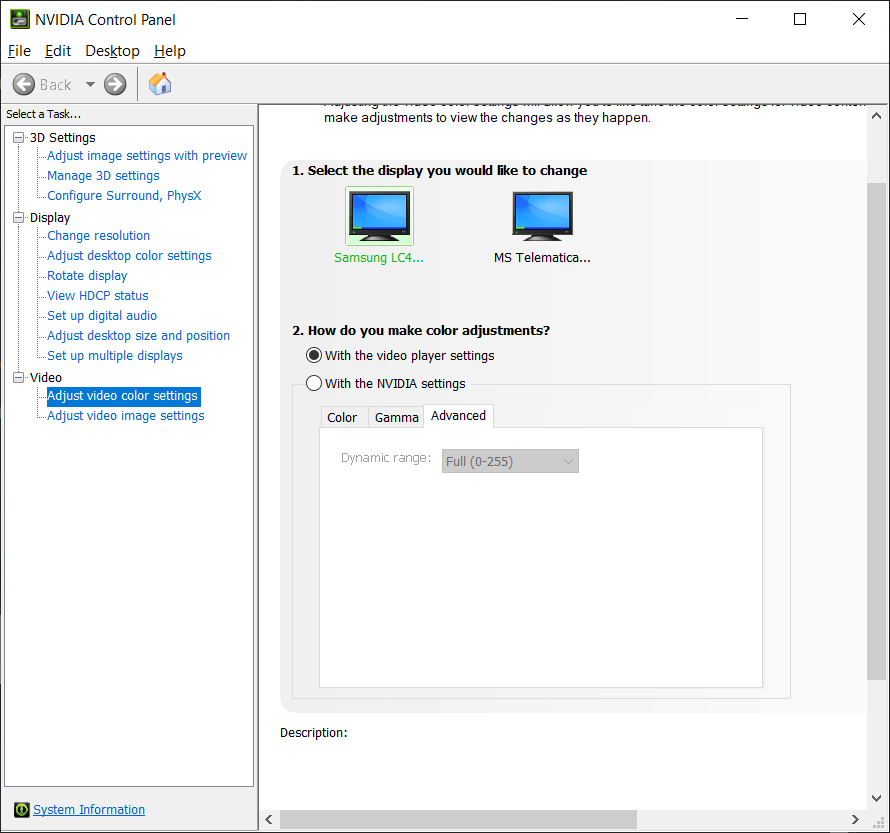Click the horizontal scrollbar left arrow
This screenshot has width=890, height=833.
[x=269, y=819]
